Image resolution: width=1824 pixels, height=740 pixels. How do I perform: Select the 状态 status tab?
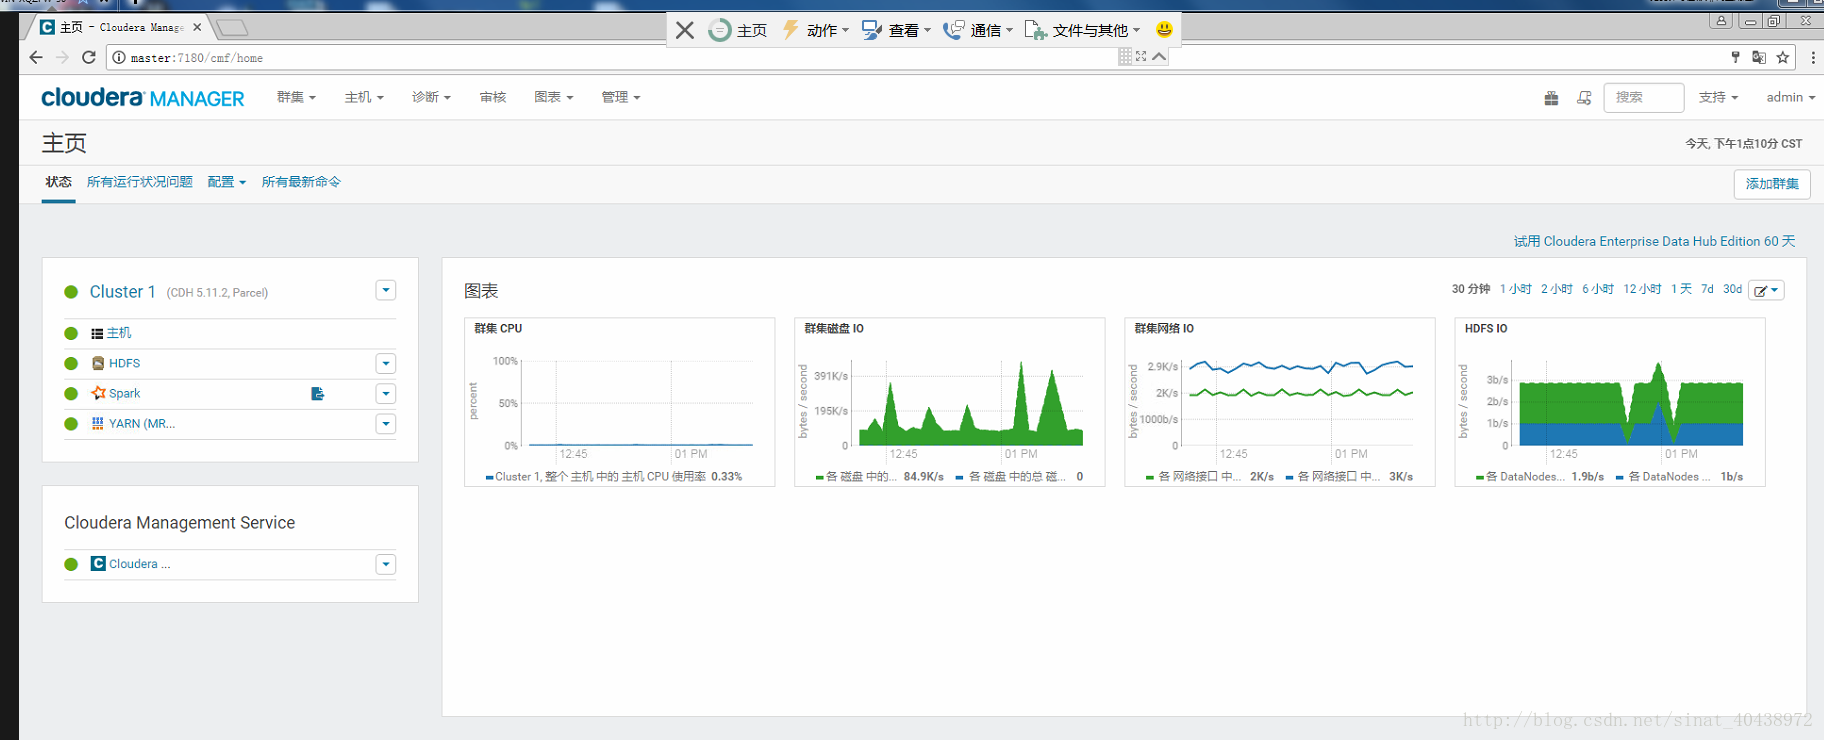58,182
